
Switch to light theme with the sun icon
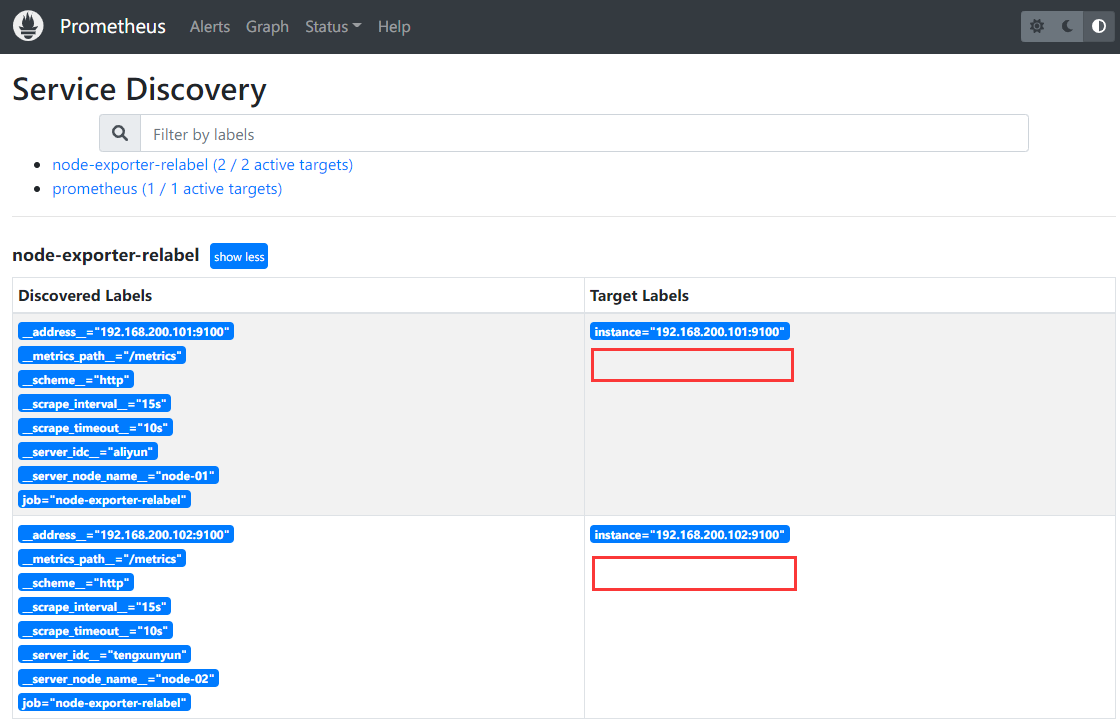[1036, 26]
